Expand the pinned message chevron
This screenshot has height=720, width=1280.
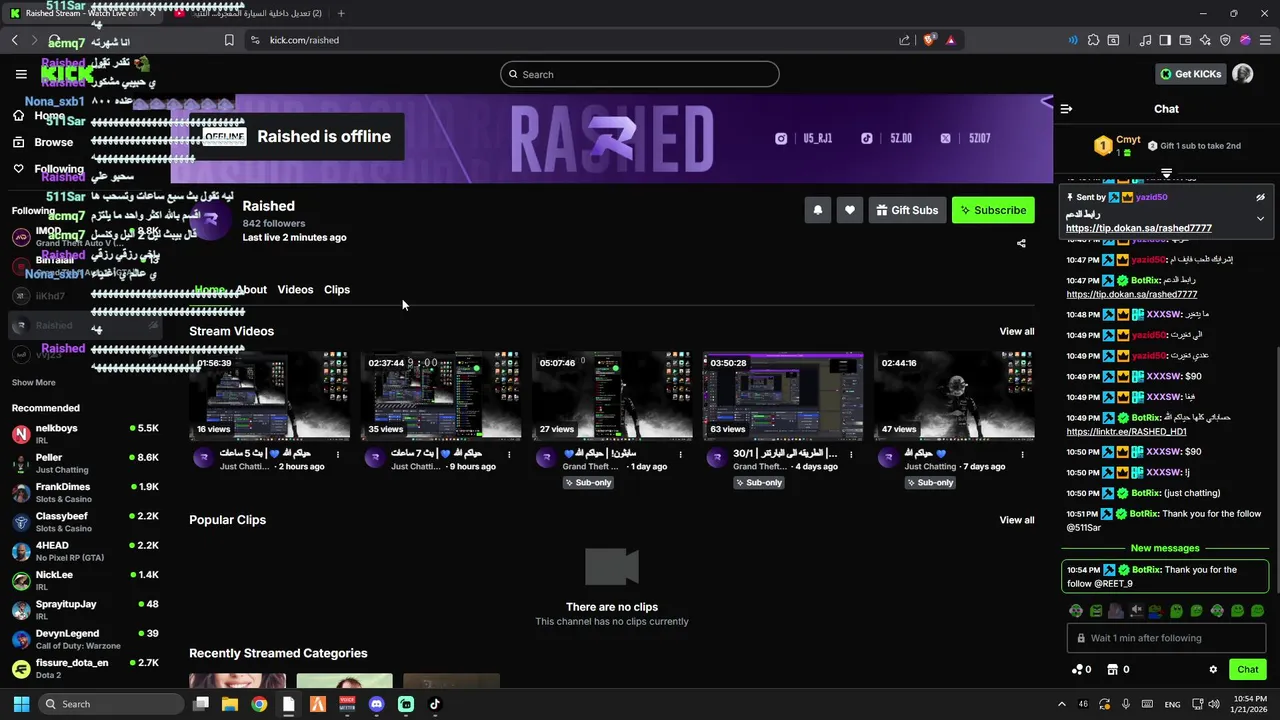pos(1260,218)
